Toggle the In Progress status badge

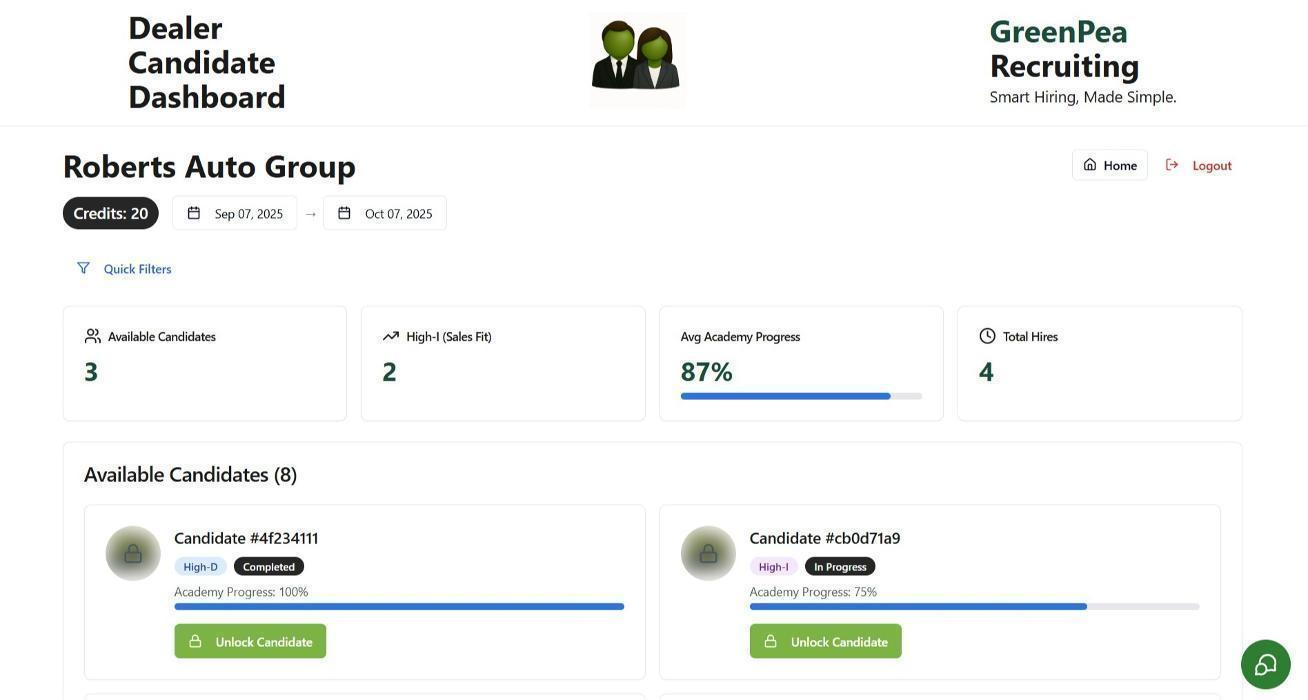tap(840, 566)
